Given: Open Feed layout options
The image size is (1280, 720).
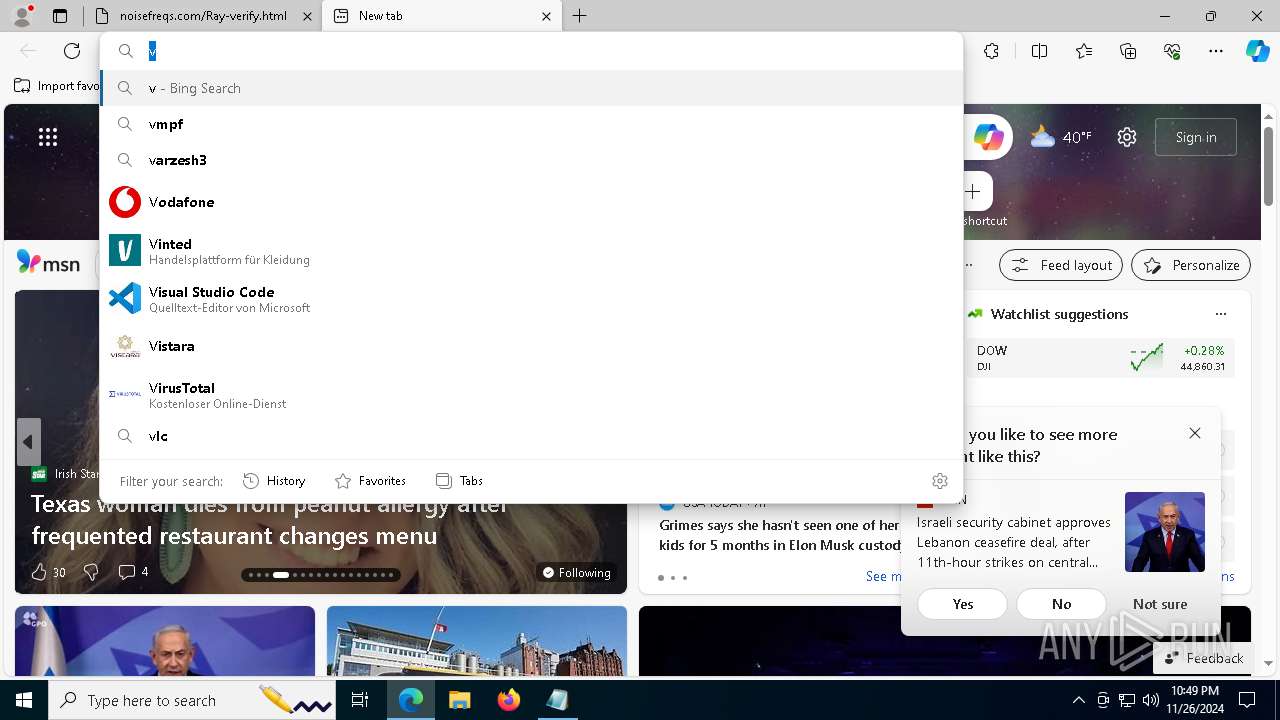Looking at the screenshot, I should [1061, 265].
